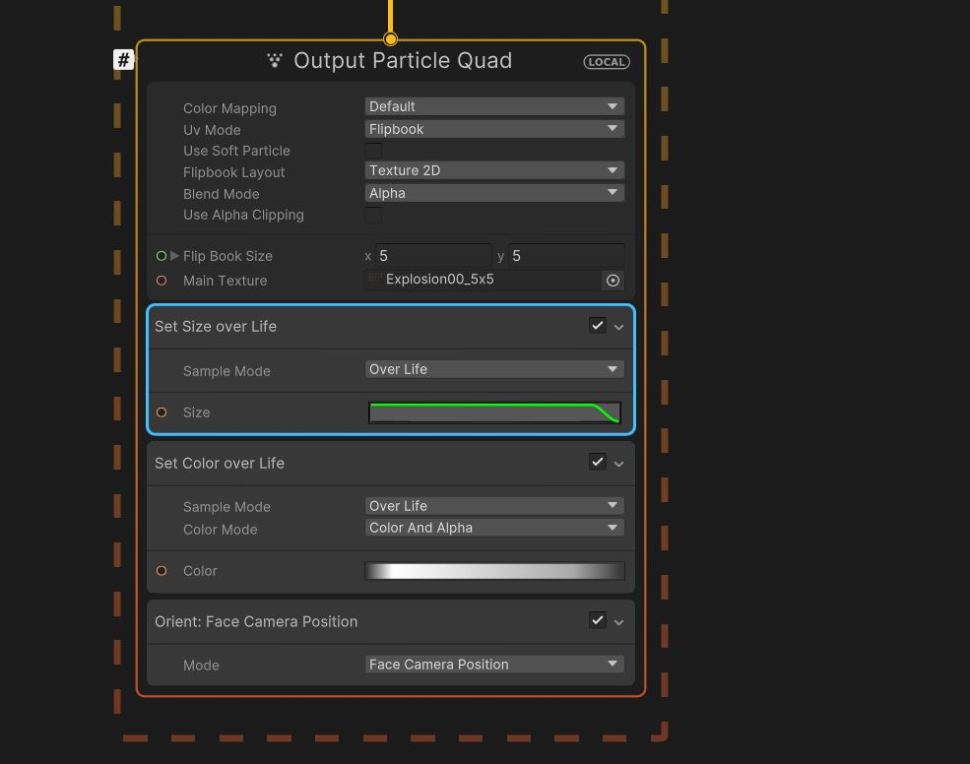Click the Flip Book Size label

pyautogui.click(x=227, y=256)
